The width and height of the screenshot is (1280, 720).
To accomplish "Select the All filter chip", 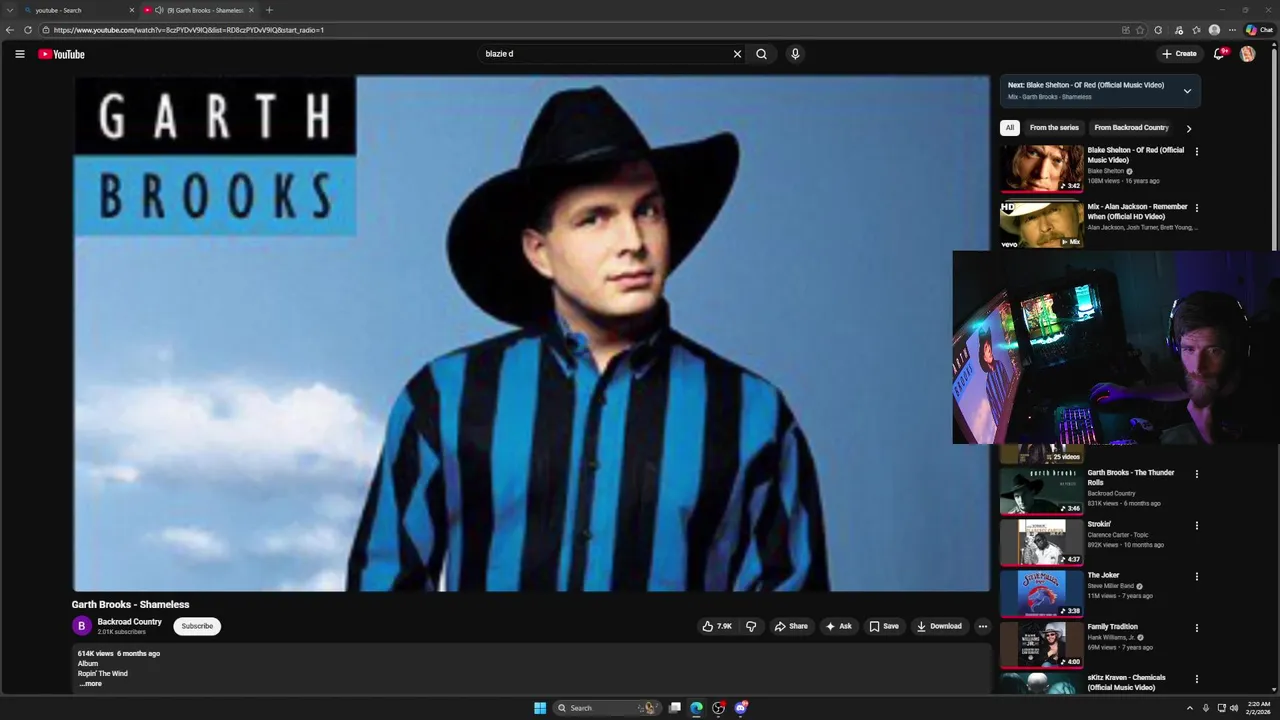I will (1010, 128).
